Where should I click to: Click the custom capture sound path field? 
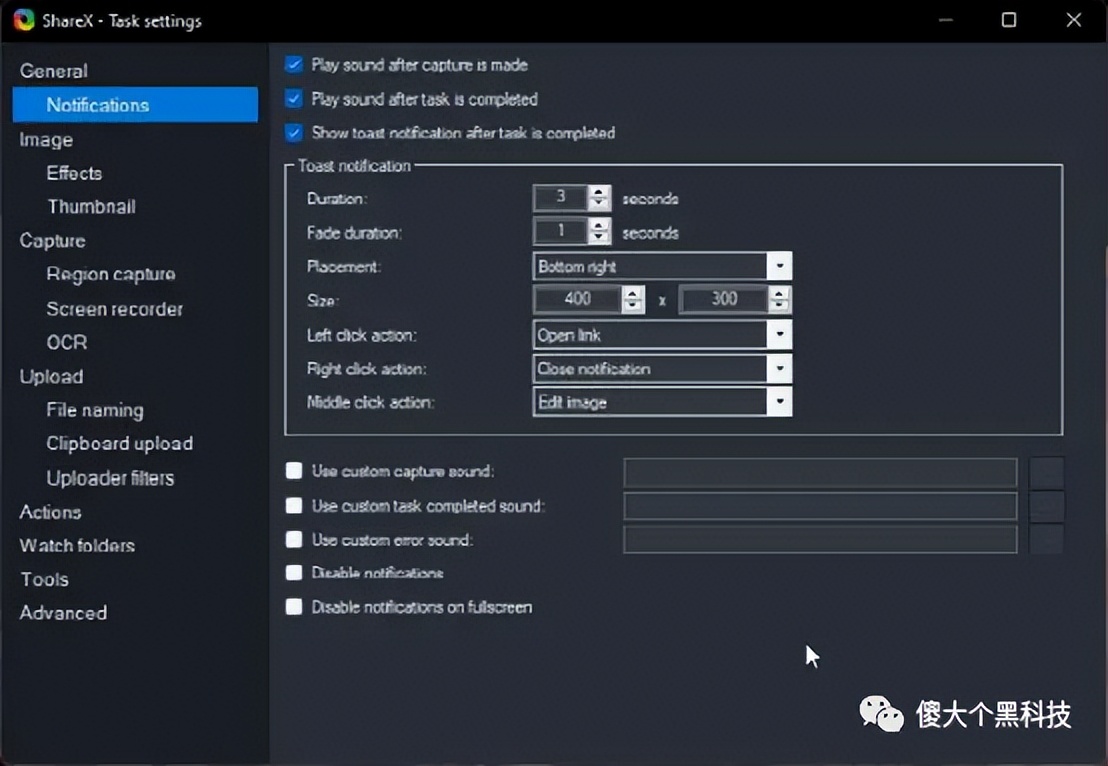tap(820, 472)
